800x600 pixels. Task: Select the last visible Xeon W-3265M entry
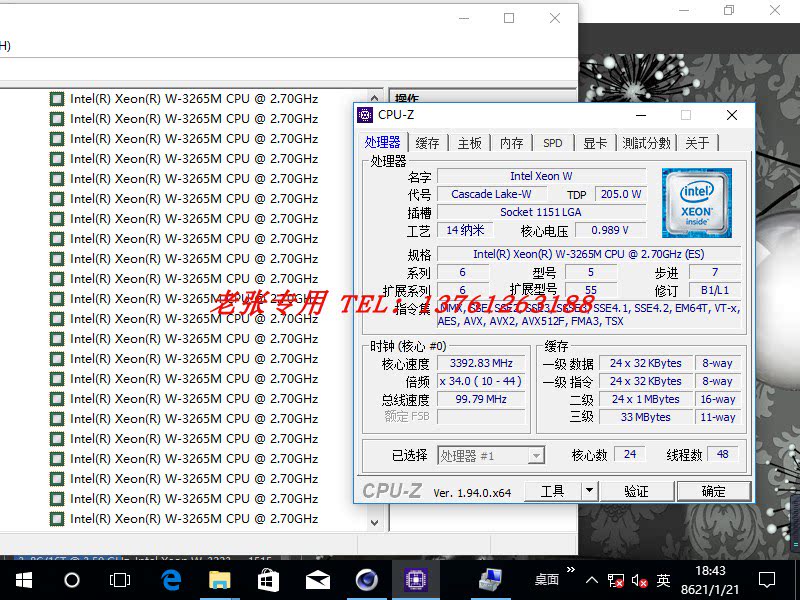click(x=194, y=519)
